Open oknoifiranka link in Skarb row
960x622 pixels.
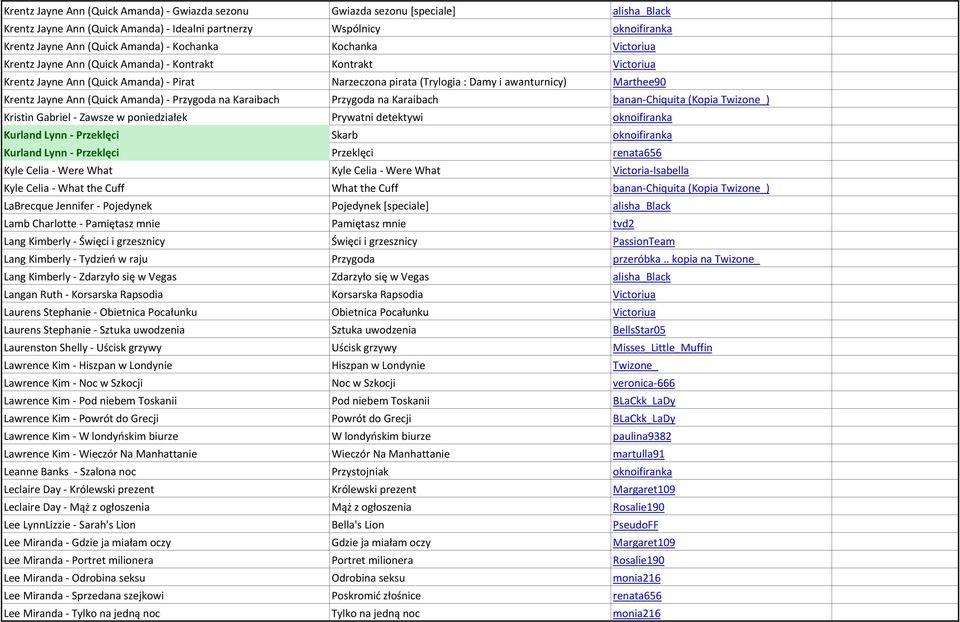(642, 135)
